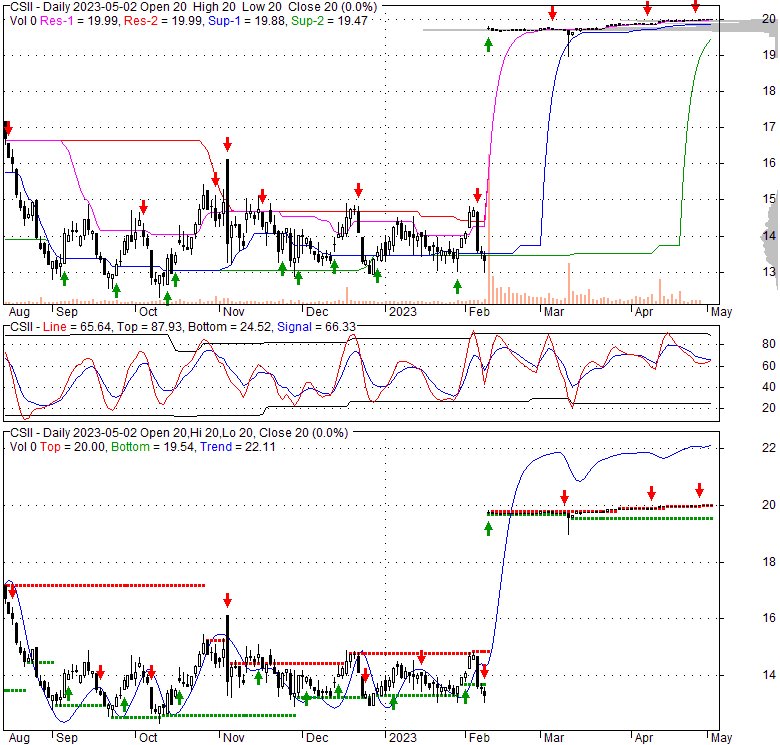Click the Signal = 66.33 oscillator label
The width and height of the screenshot is (780, 745).
pyautogui.click(x=316, y=327)
